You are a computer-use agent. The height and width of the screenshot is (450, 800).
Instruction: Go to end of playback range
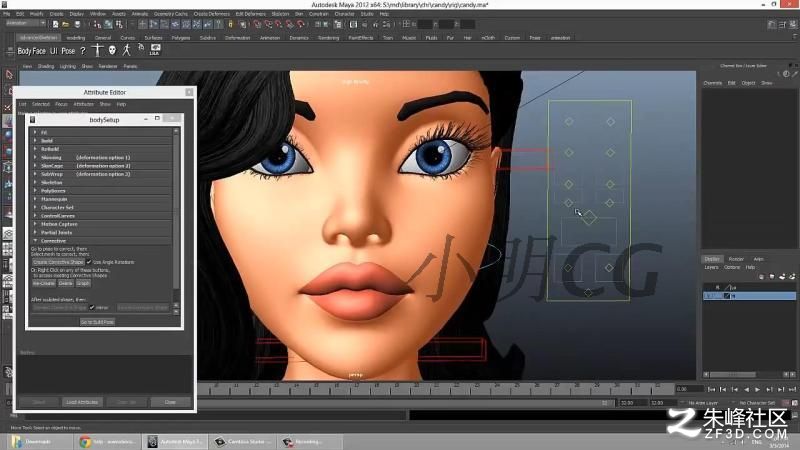pos(792,389)
